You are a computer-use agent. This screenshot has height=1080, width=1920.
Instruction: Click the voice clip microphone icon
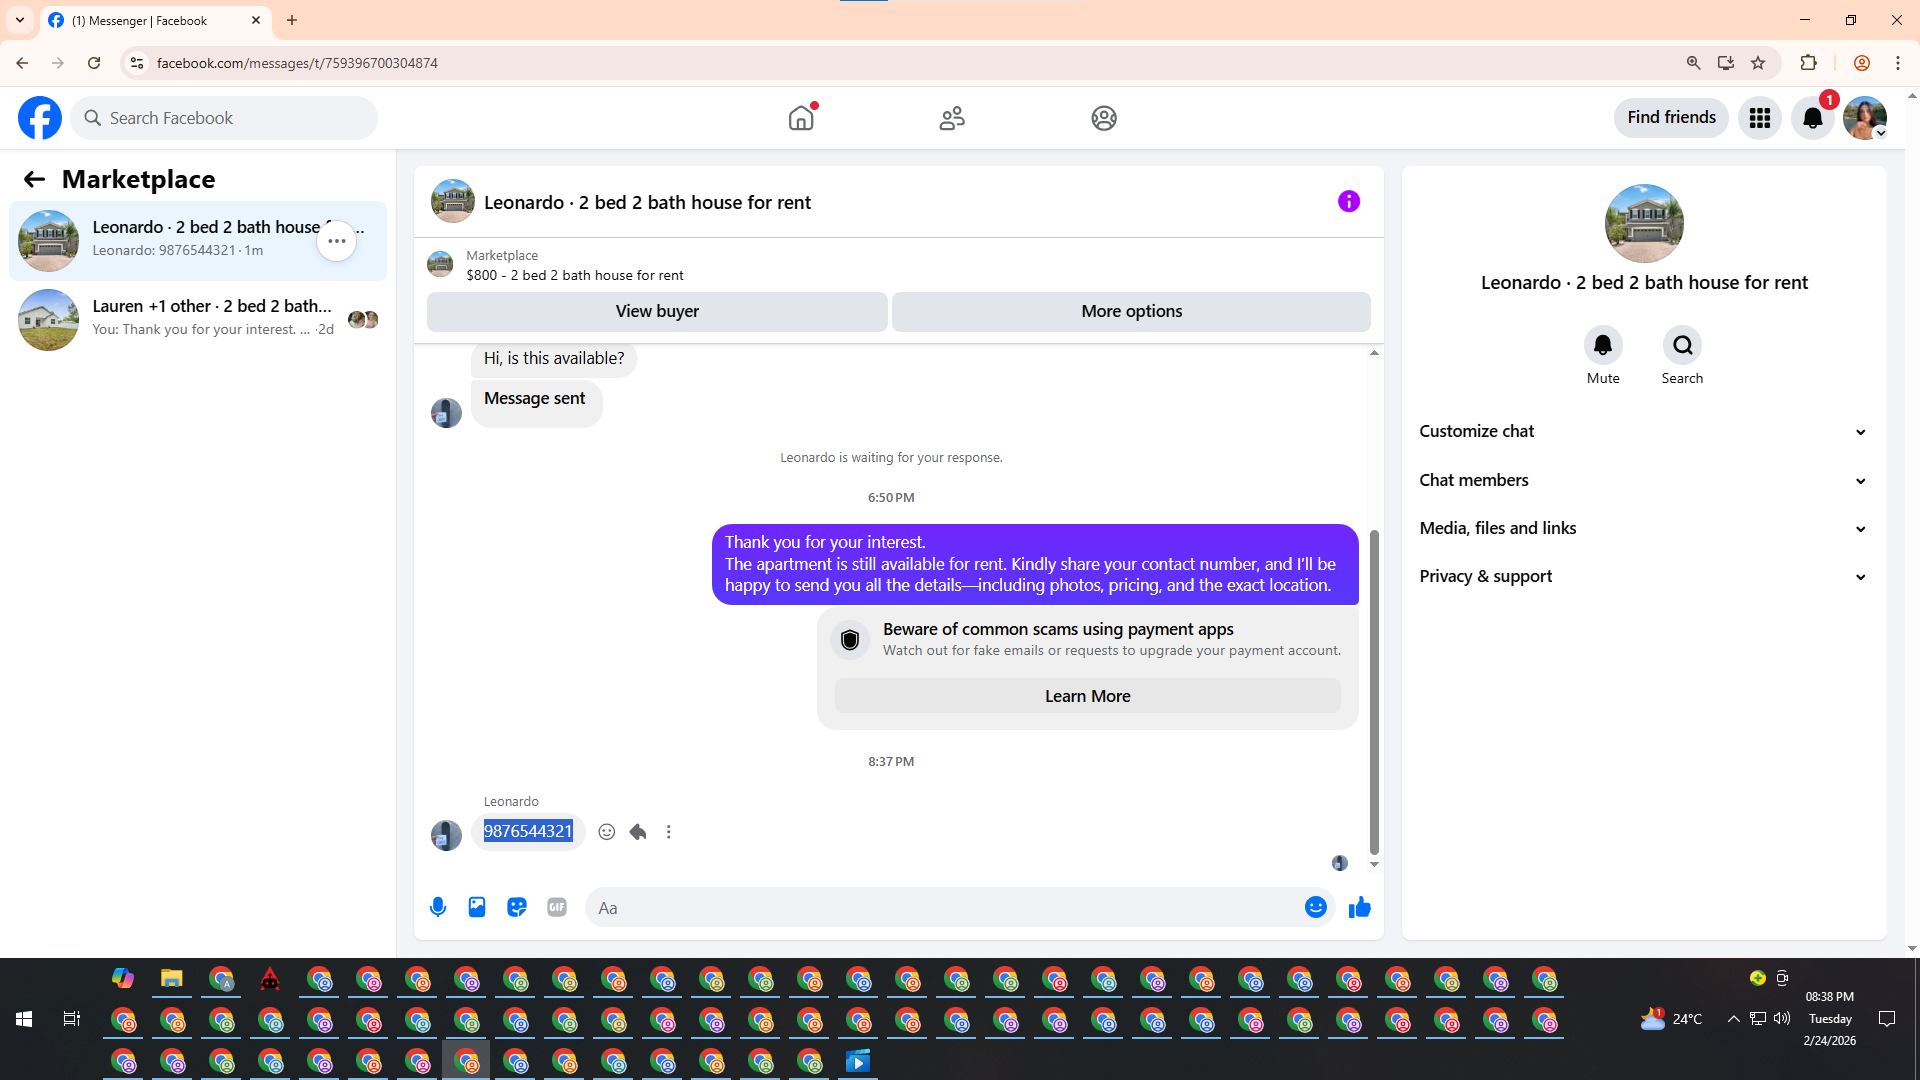pos(438,907)
